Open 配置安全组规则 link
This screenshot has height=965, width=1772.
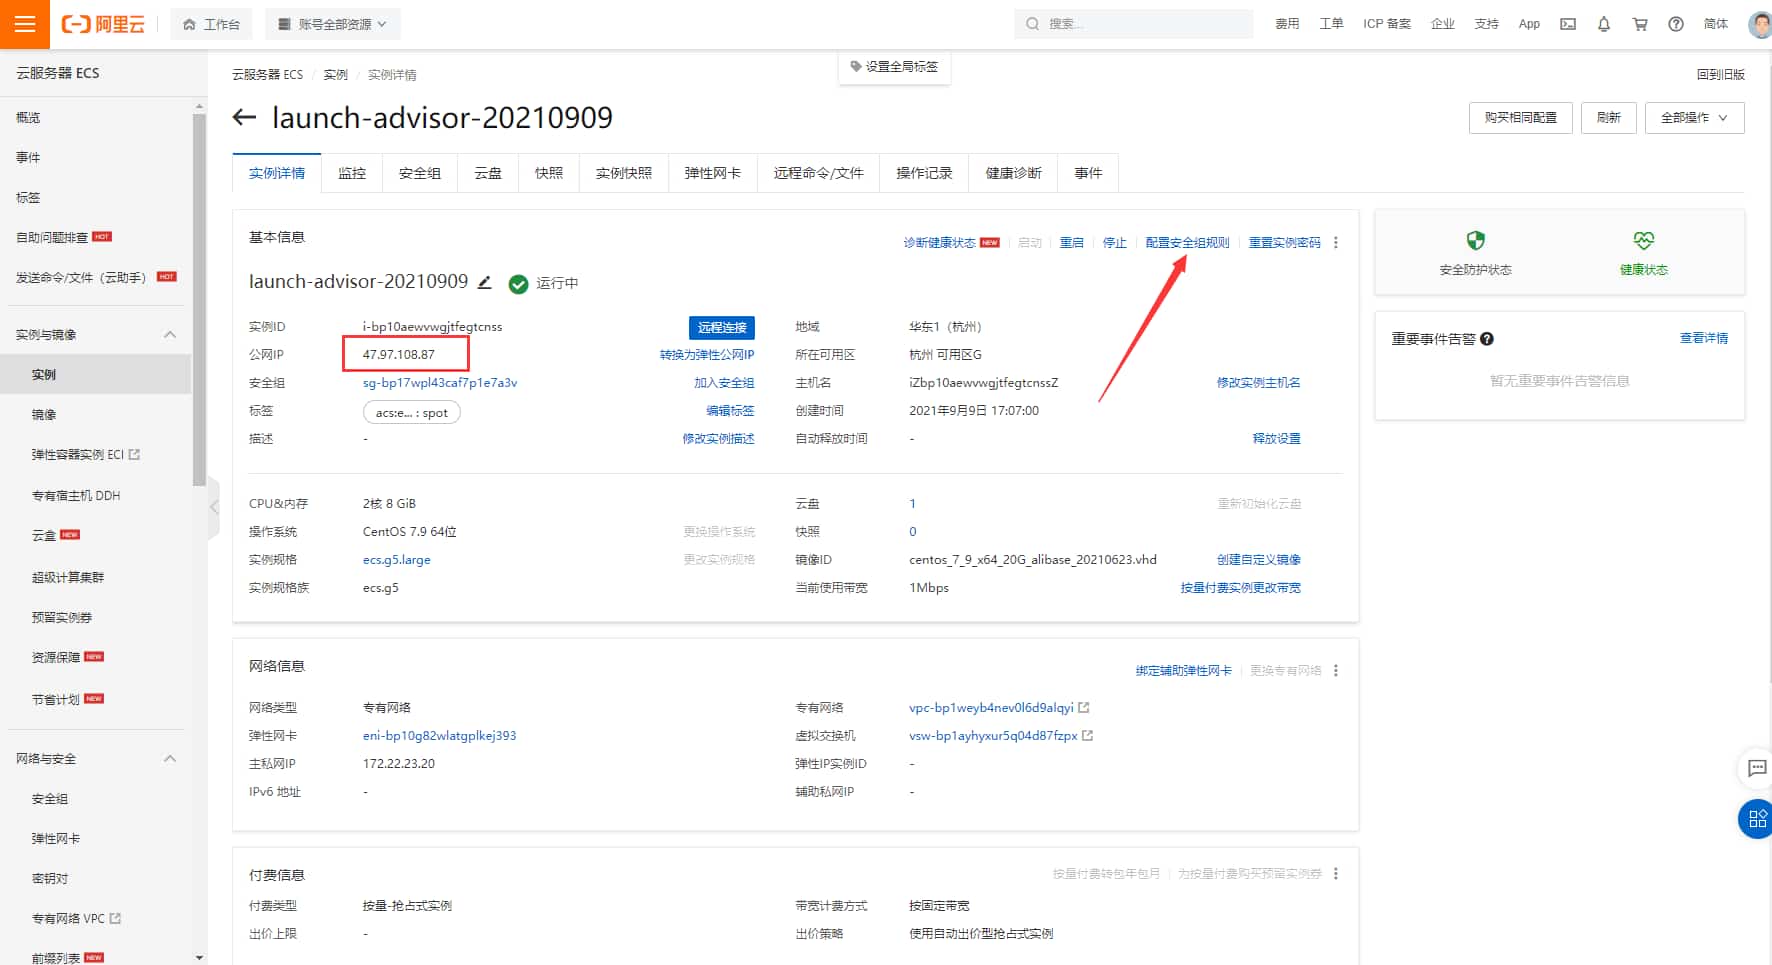[1190, 241]
